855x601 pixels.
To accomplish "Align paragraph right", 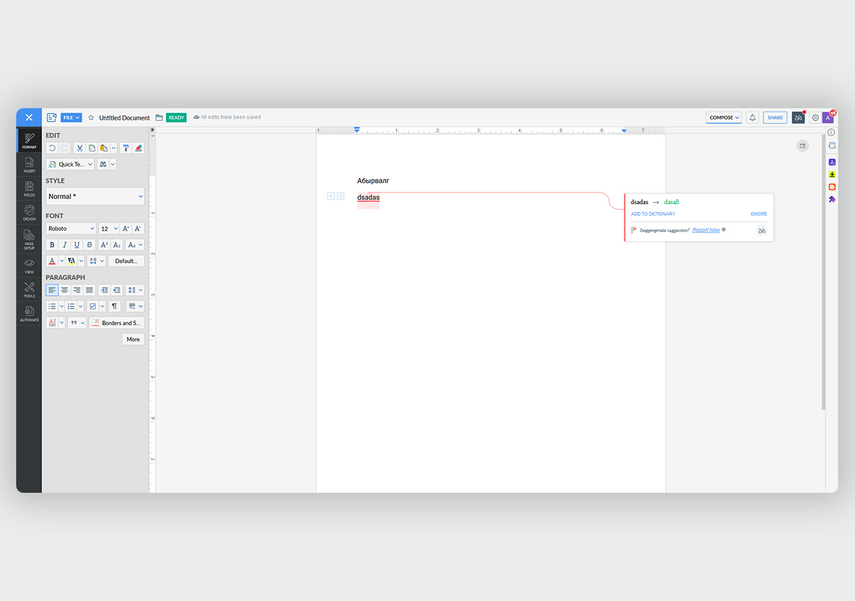I will click(77, 290).
